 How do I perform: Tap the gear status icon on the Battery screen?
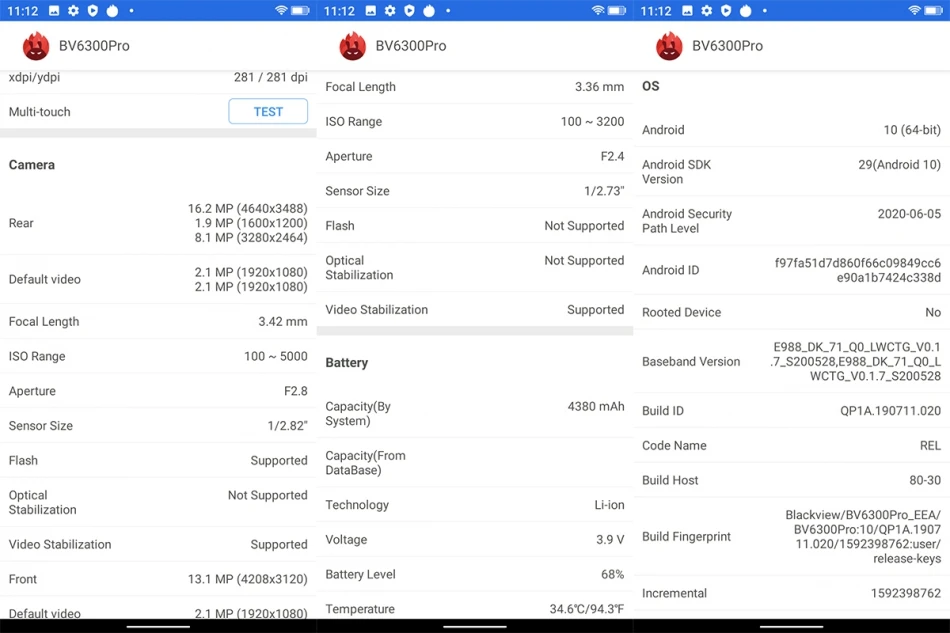(x=390, y=10)
